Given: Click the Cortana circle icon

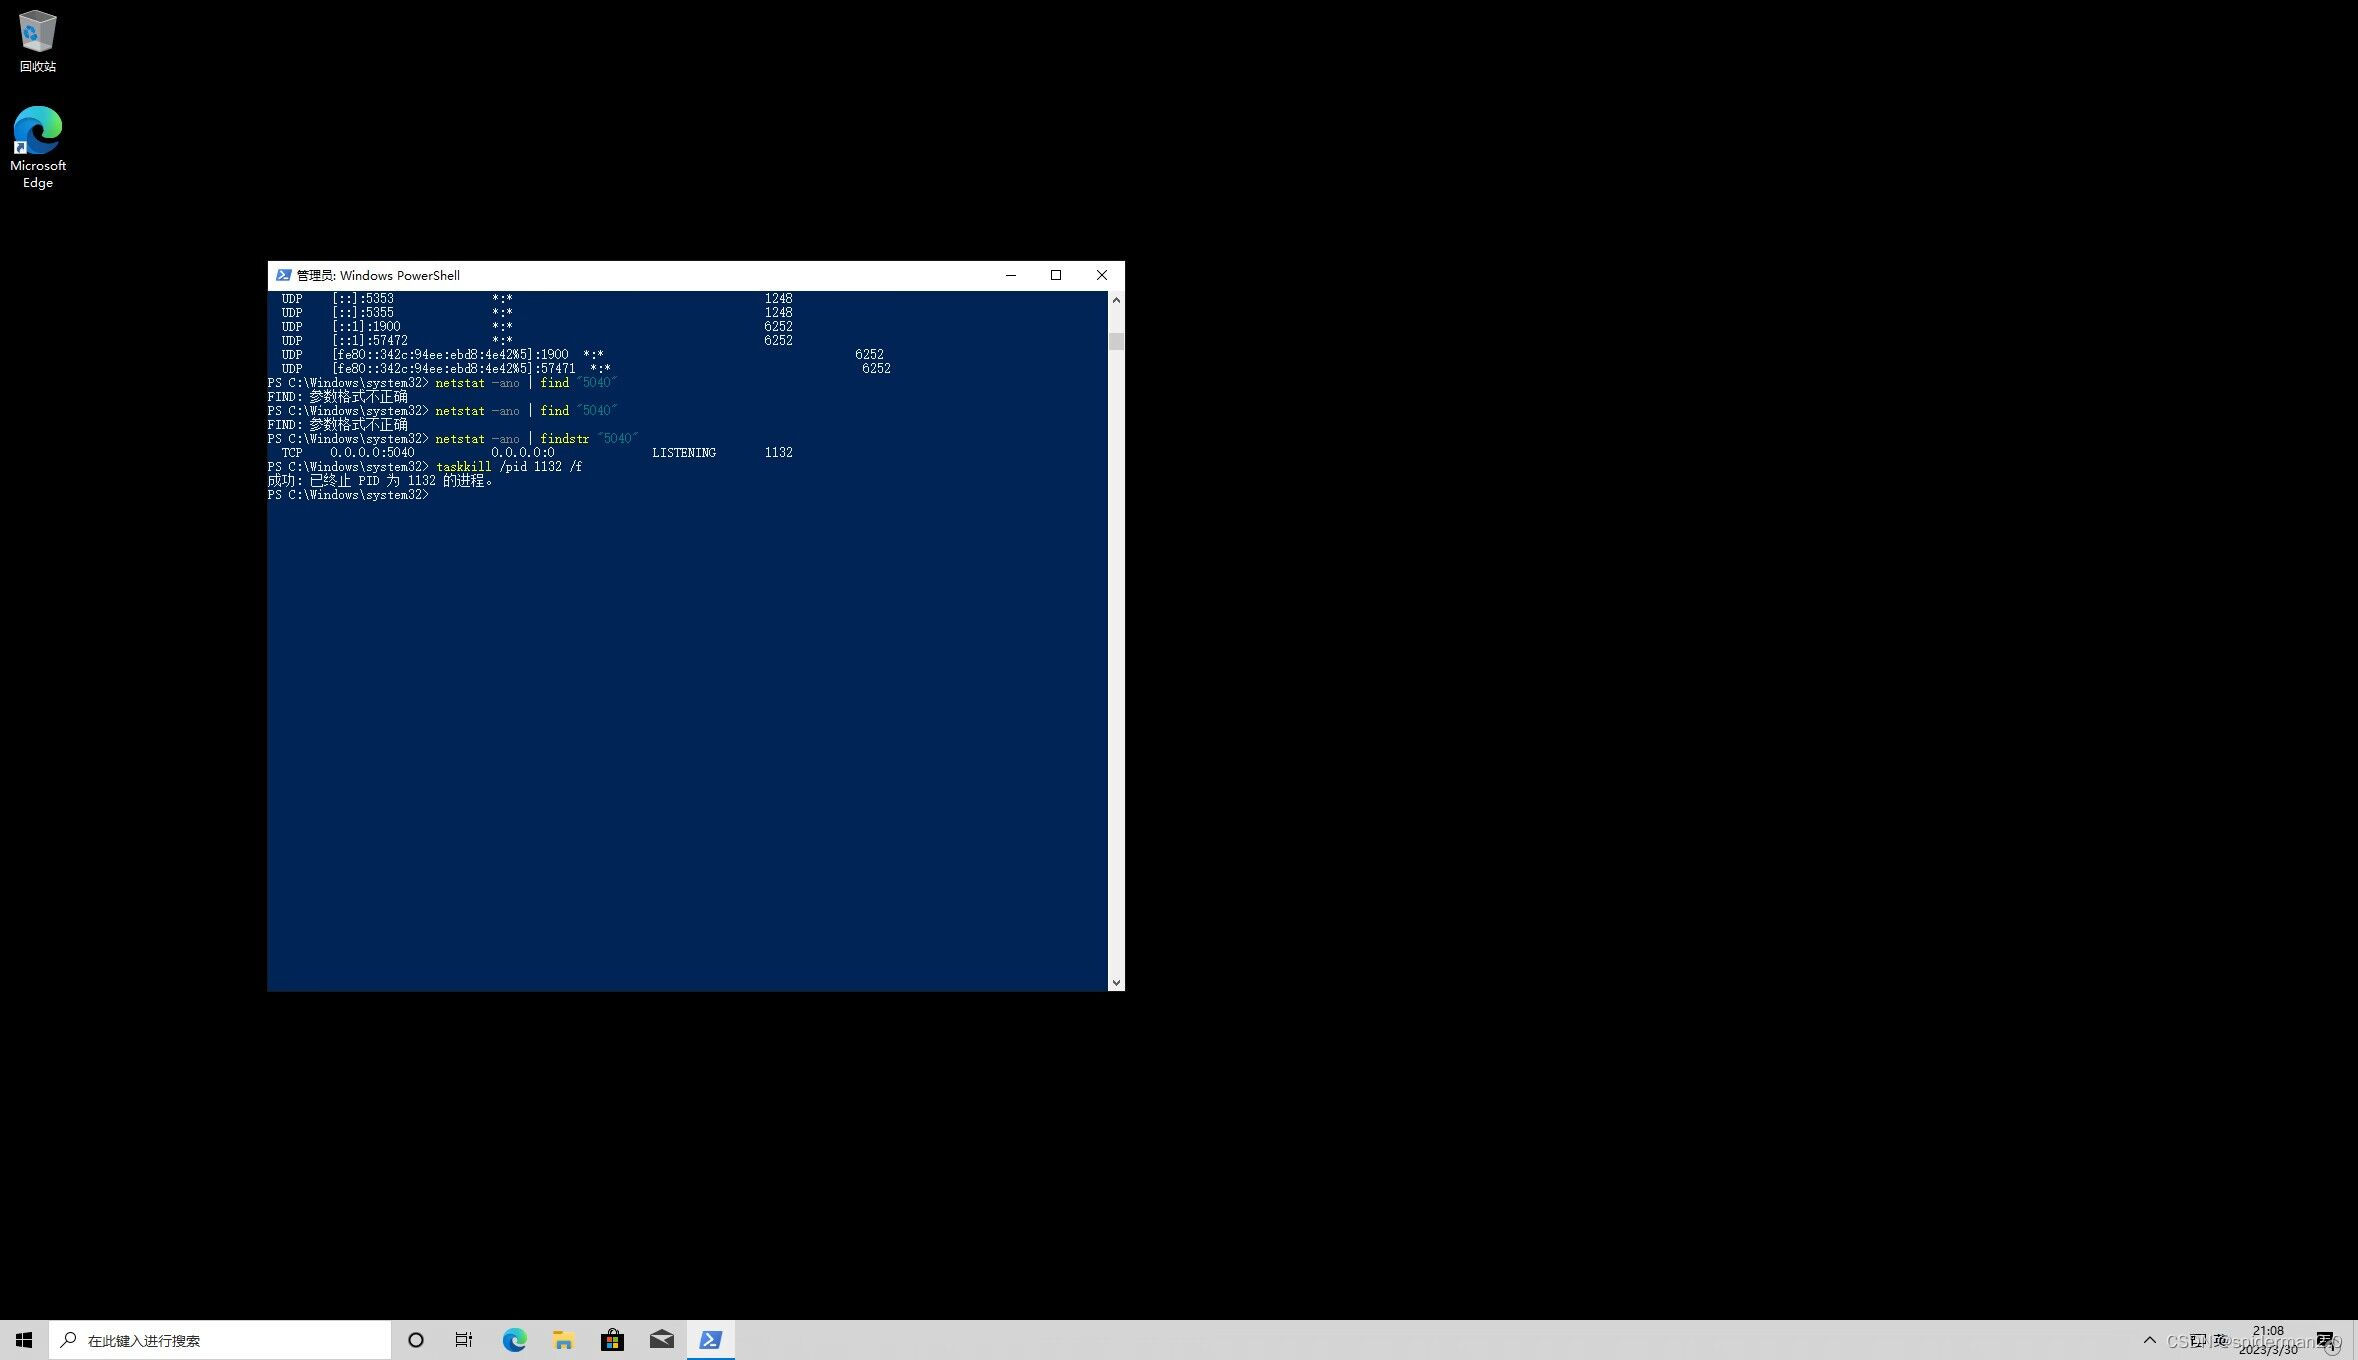Looking at the screenshot, I should pyautogui.click(x=416, y=1340).
